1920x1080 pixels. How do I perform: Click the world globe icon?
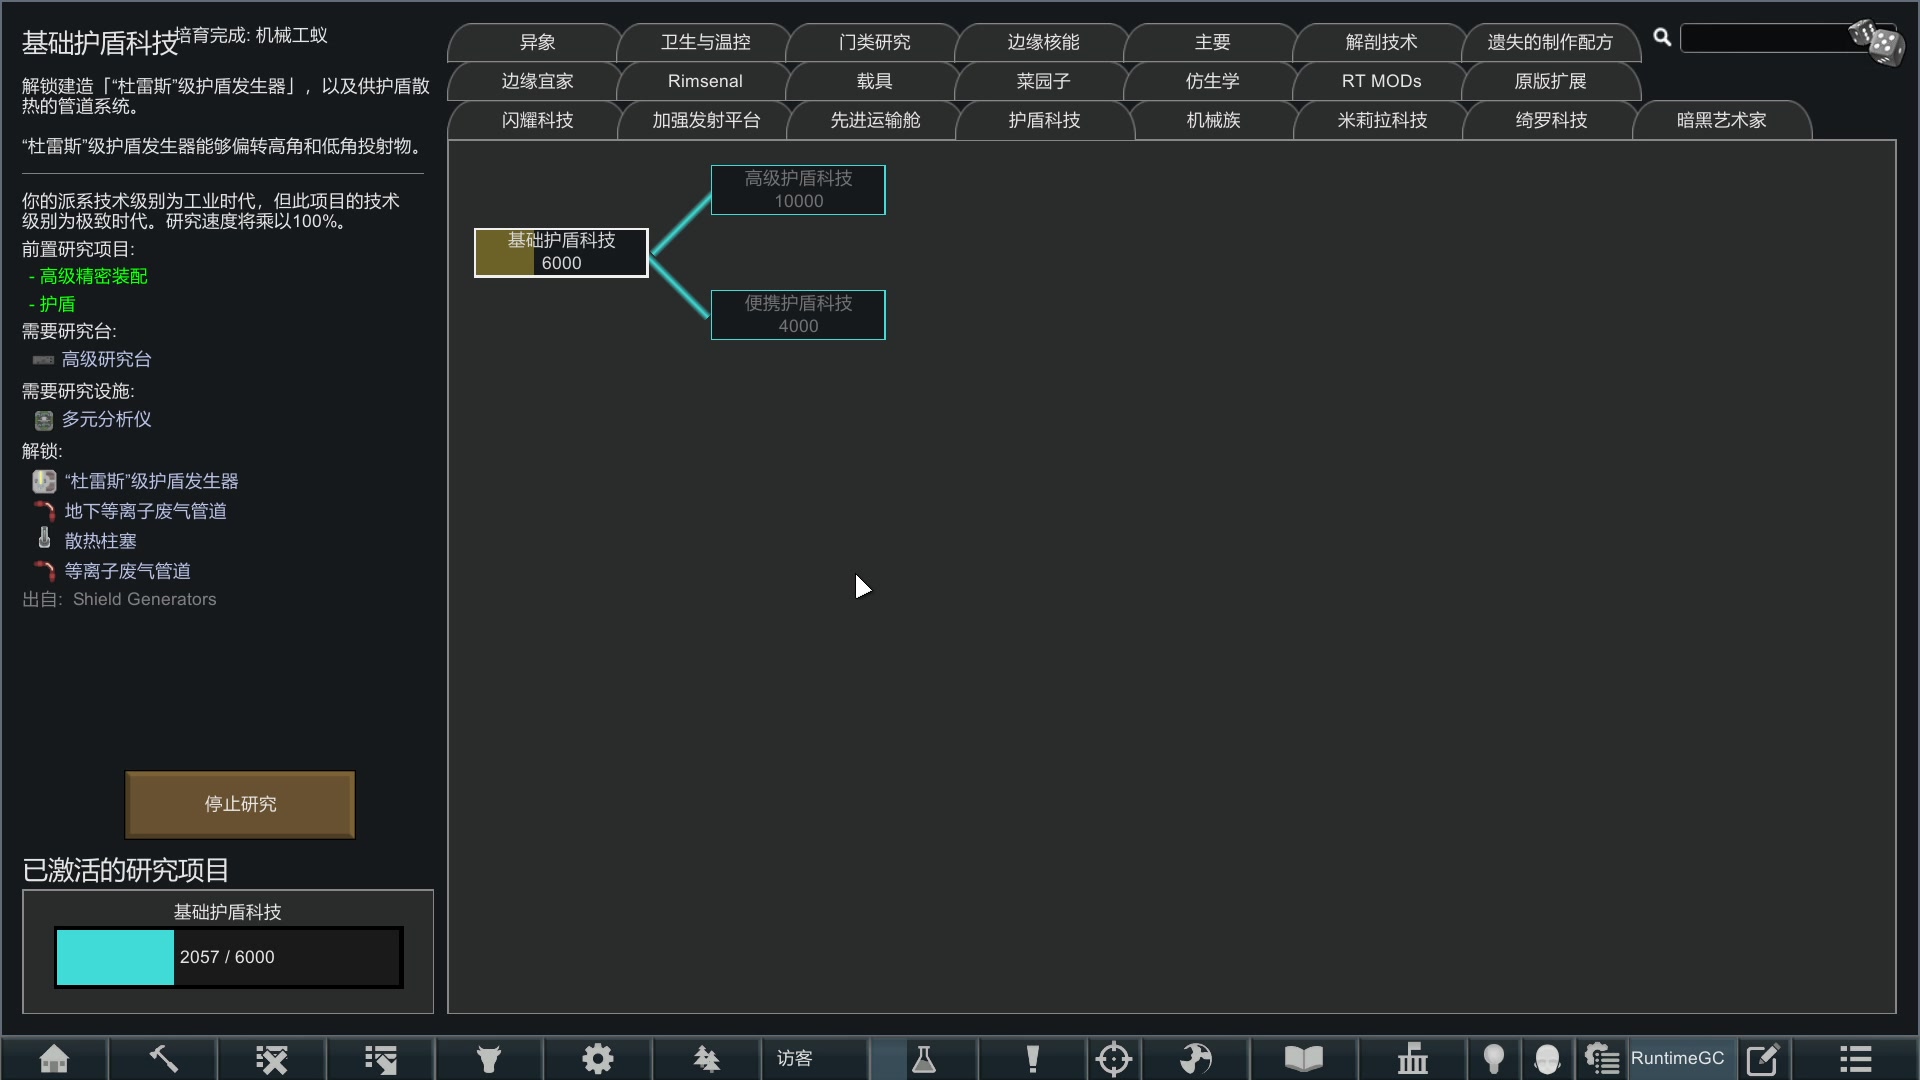(1195, 1058)
